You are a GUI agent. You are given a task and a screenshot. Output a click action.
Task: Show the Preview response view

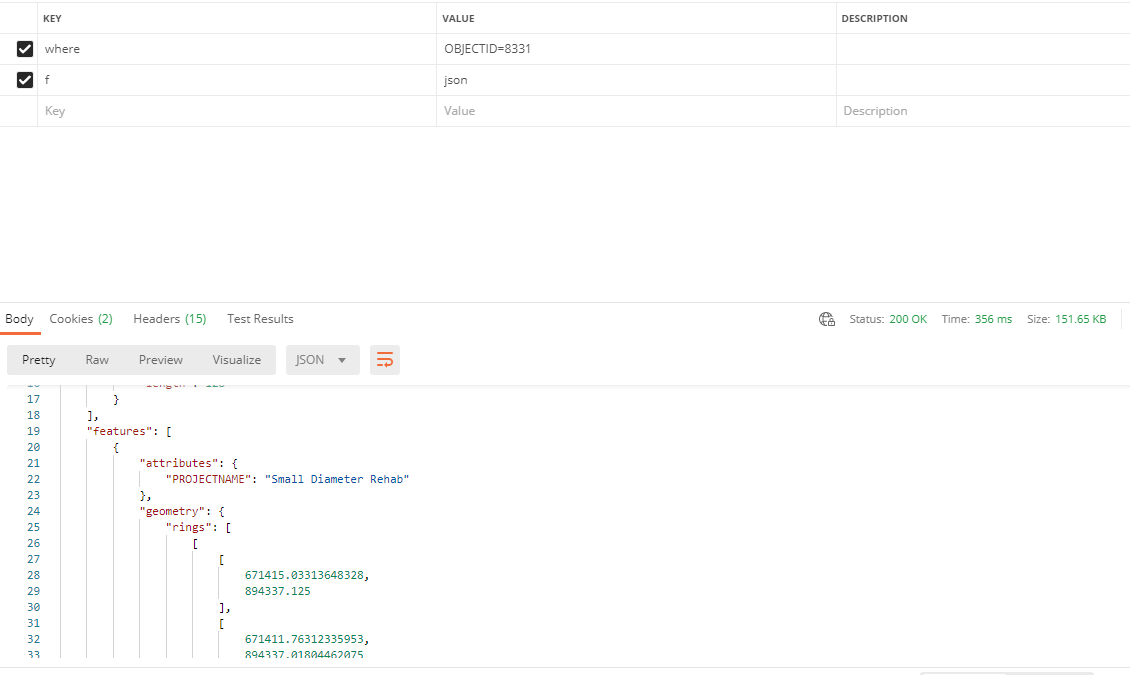click(x=161, y=360)
